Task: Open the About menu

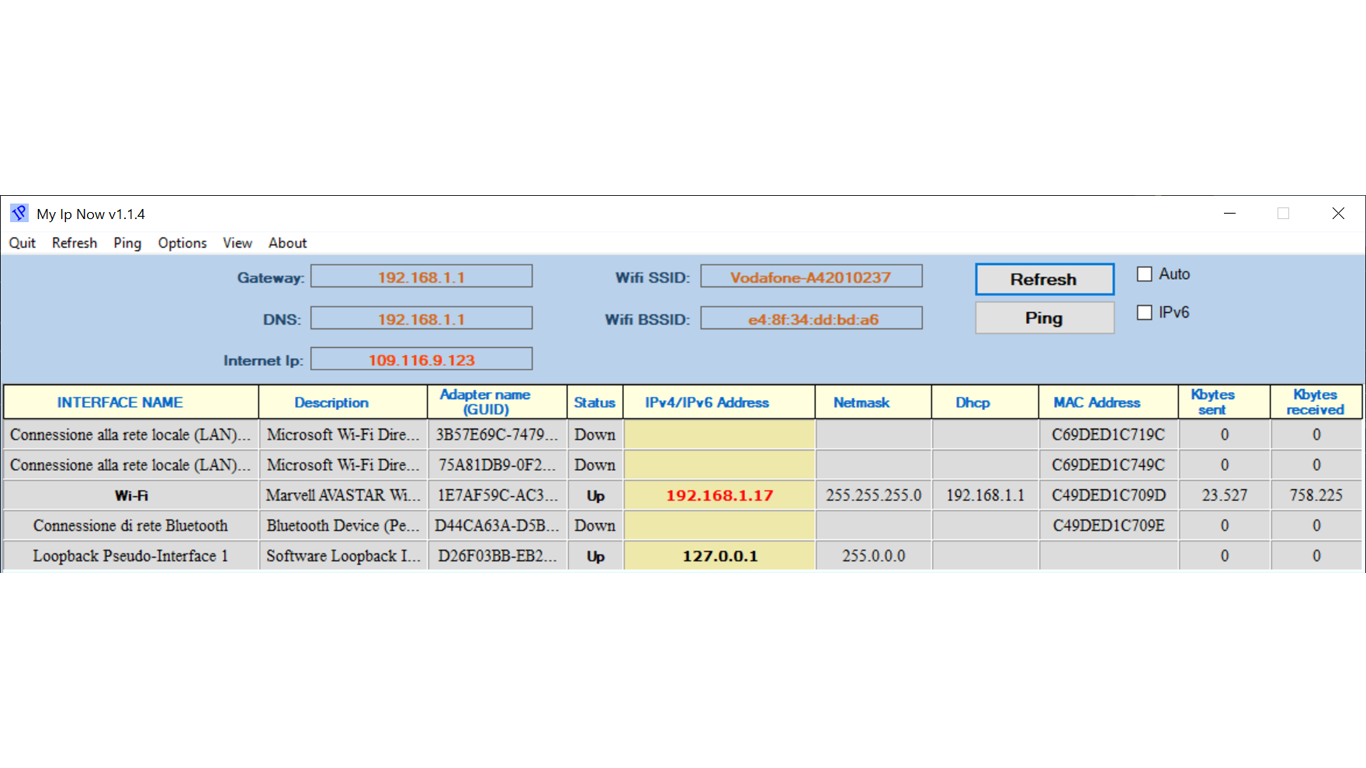Action: (x=287, y=243)
